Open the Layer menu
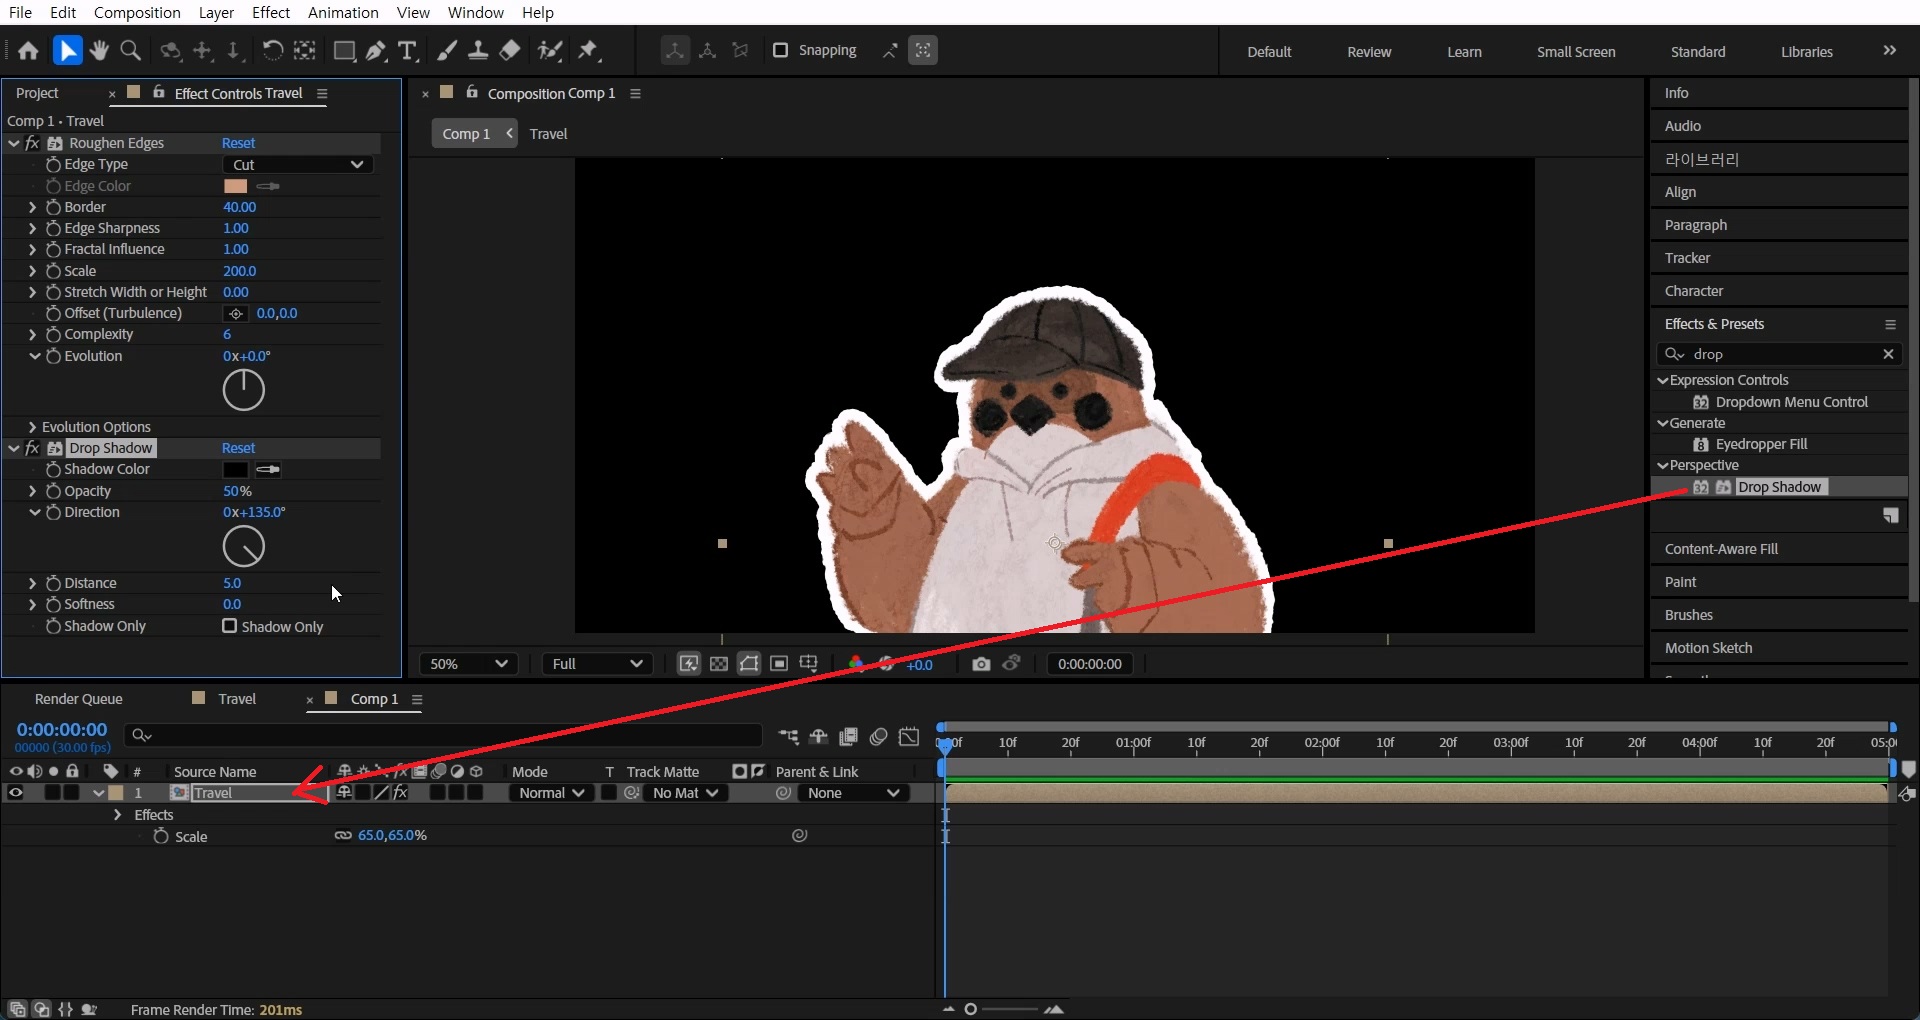 216,12
